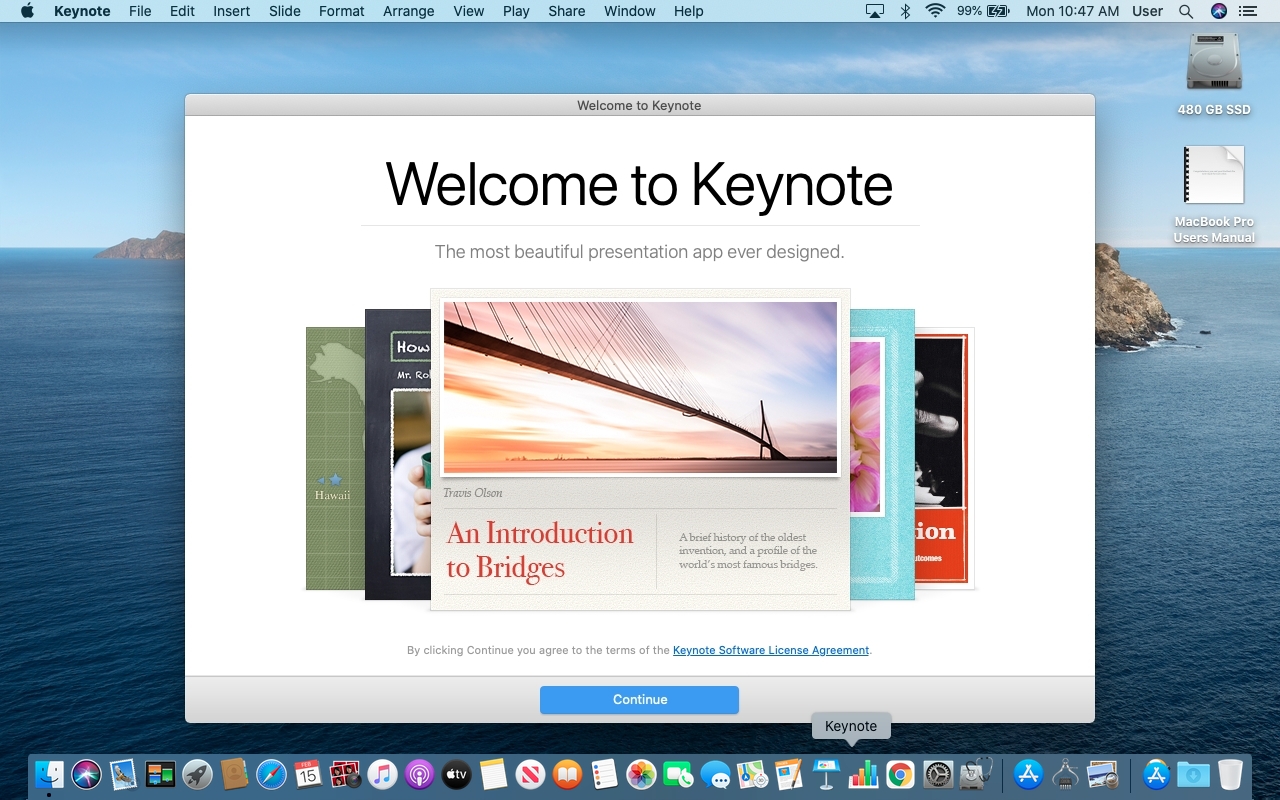Viewport: 1280px width, 800px height.
Task: Open the Downloads folder in the Dock
Action: 1193,774
